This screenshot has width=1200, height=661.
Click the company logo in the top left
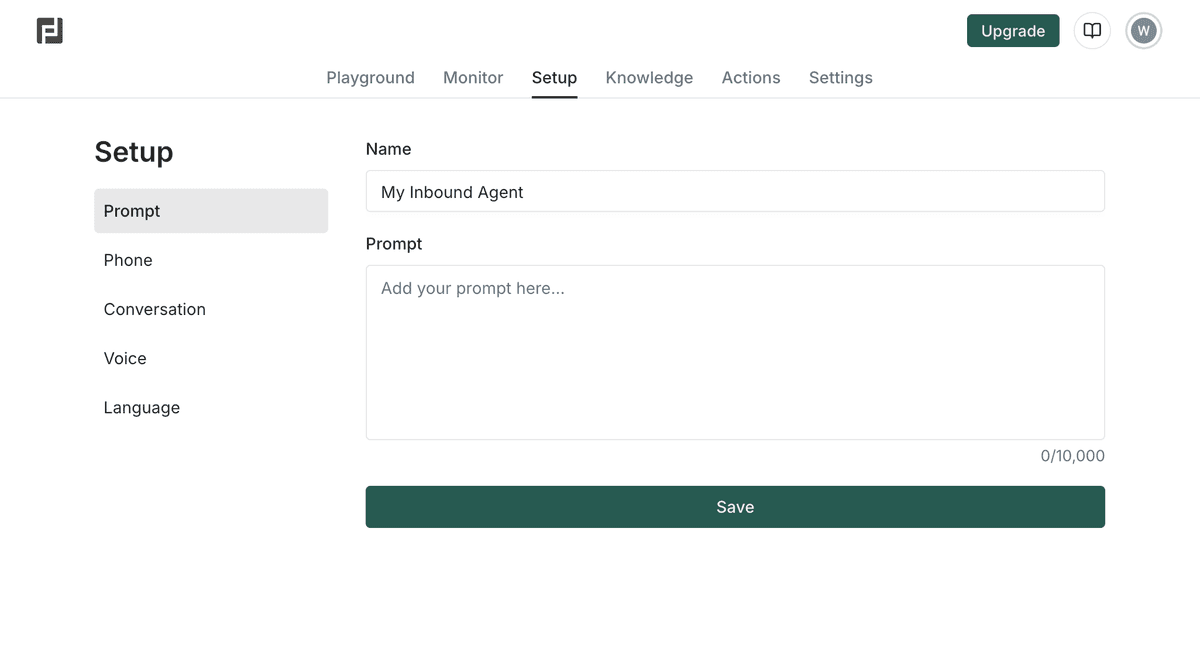tap(49, 30)
